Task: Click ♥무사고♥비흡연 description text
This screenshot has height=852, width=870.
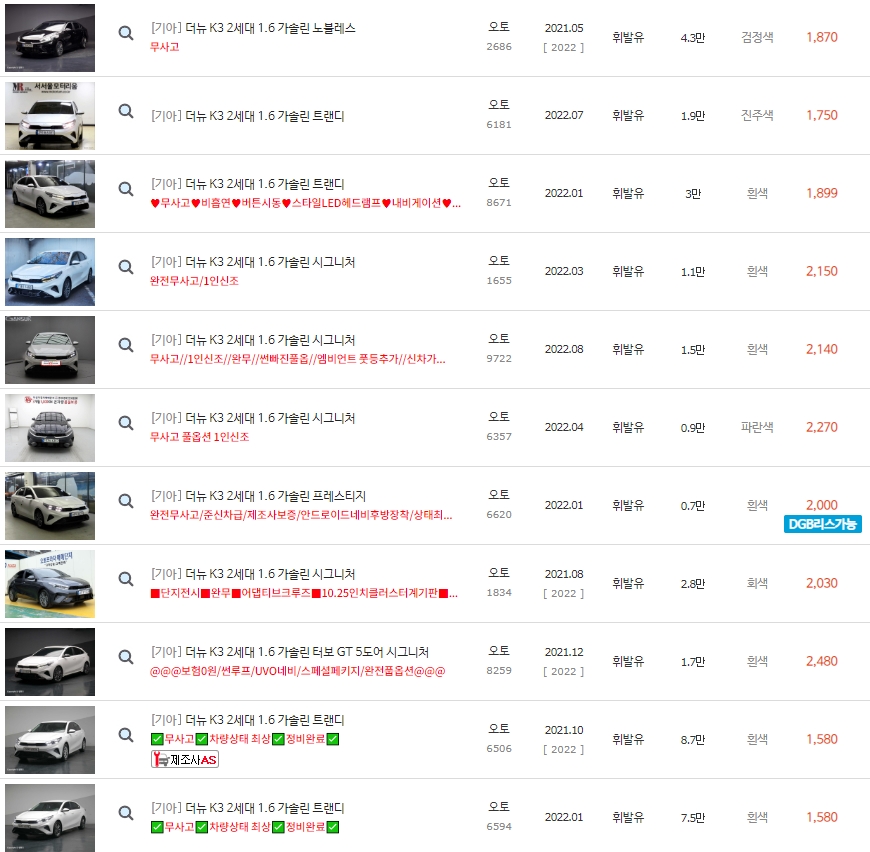Action: pos(305,203)
